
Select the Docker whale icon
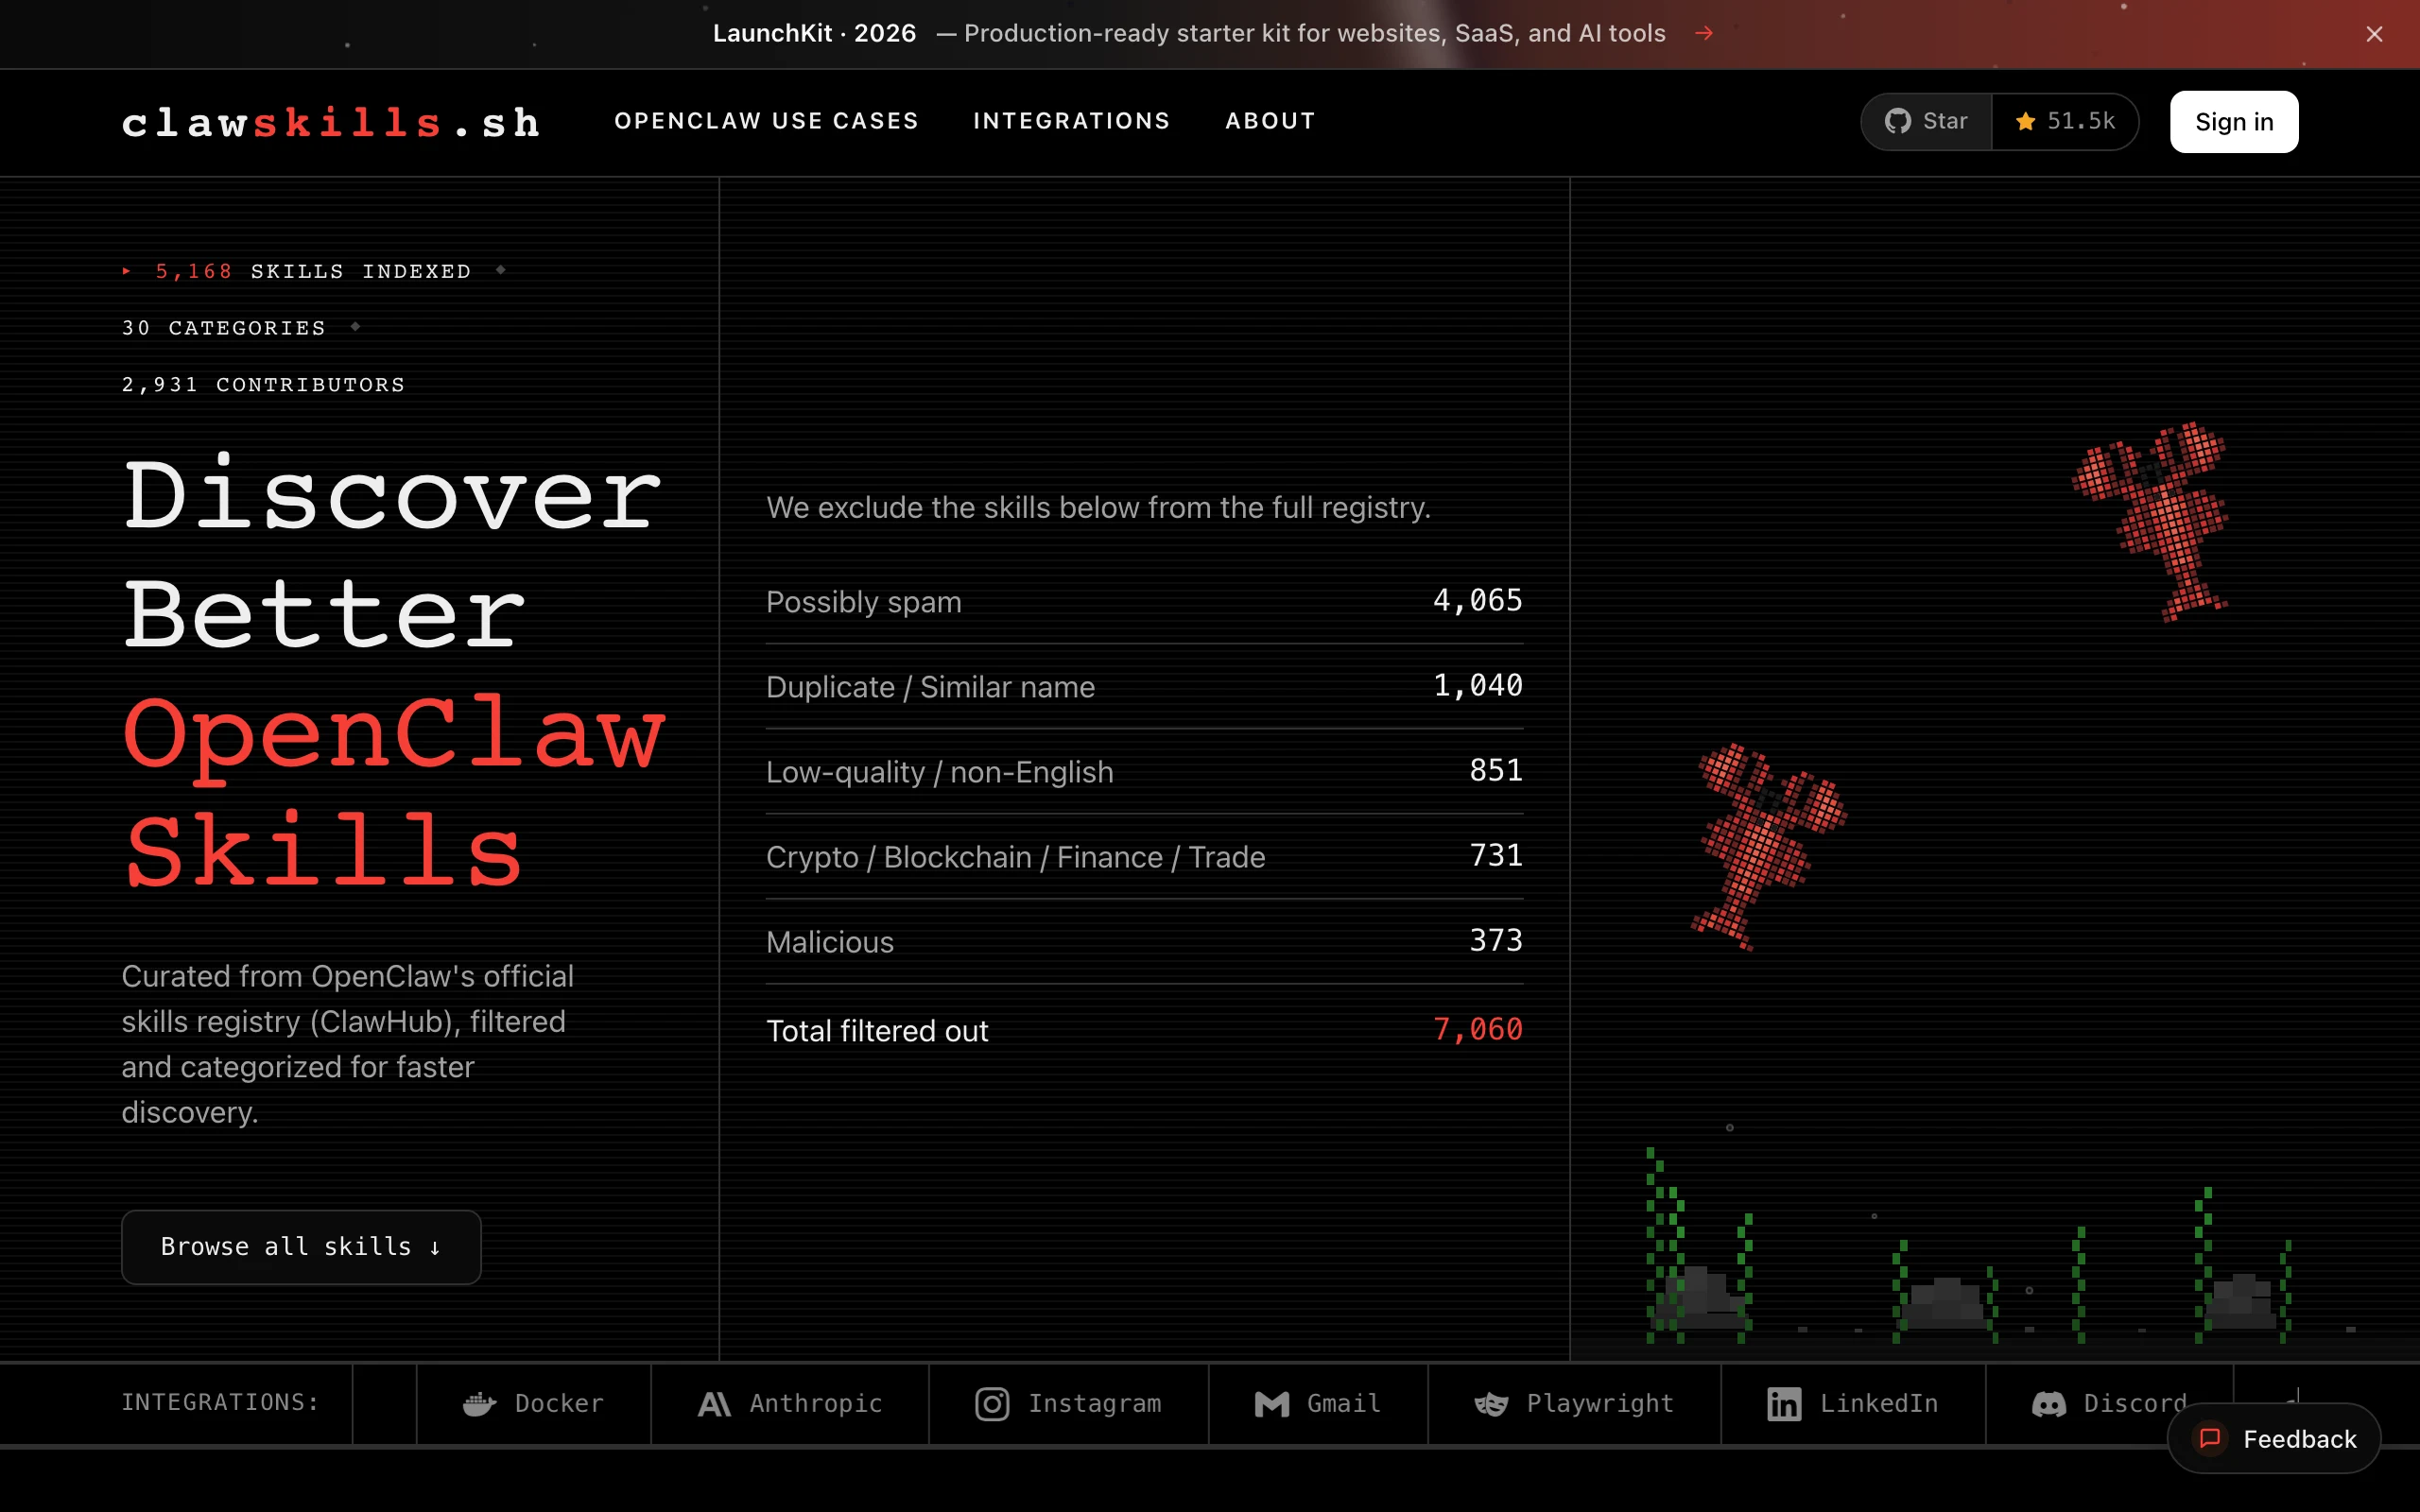(x=480, y=1404)
